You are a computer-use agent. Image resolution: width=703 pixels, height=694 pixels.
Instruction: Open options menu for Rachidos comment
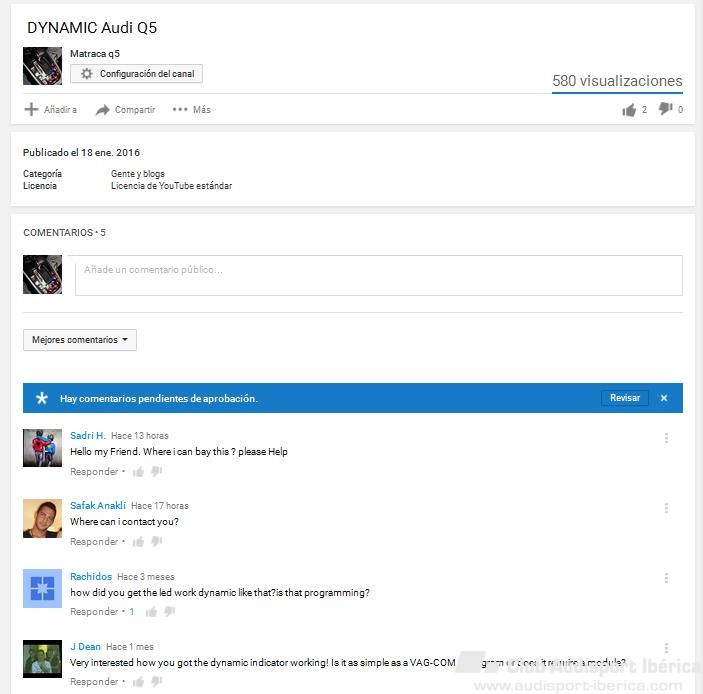pyautogui.click(x=666, y=578)
